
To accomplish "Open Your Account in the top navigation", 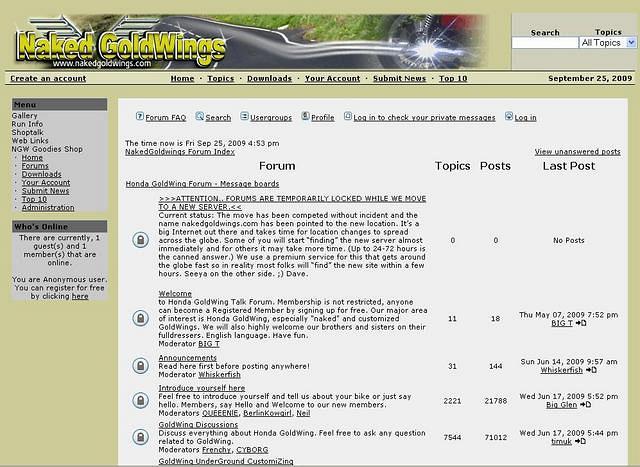I will point(332,78).
